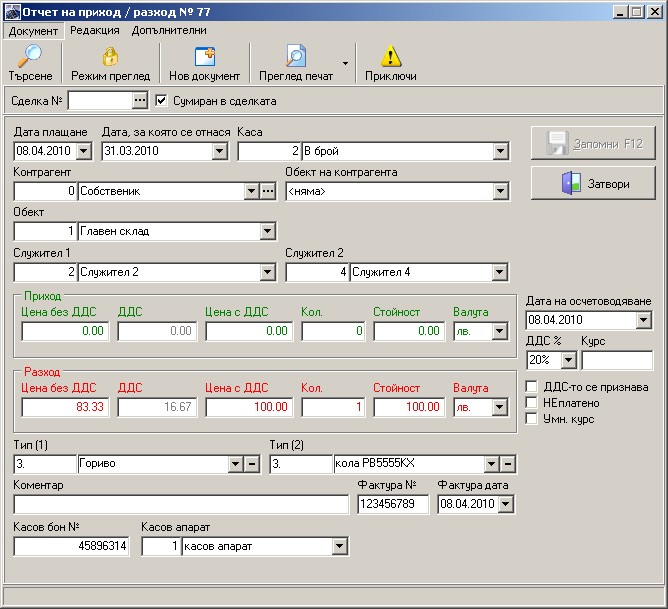The width and height of the screenshot is (668, 609).
Task: Click minus button beside кола PB5555KX
Action: [507, 463]
